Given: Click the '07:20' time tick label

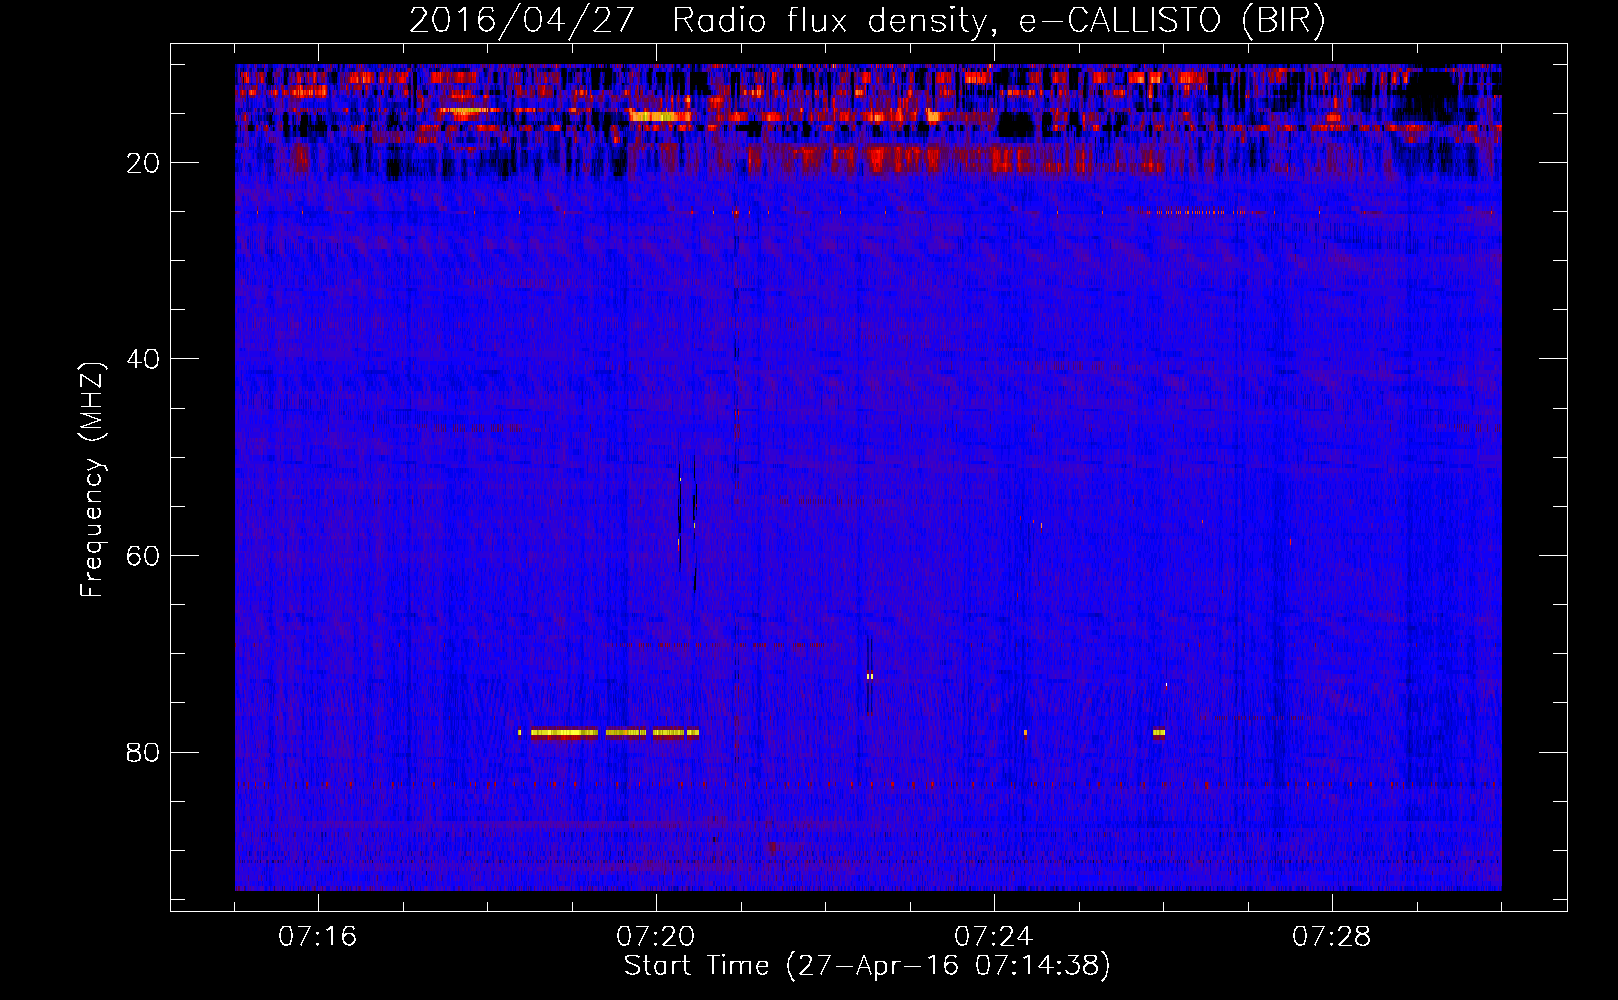Looking at the screenshot, I should 656,937.
